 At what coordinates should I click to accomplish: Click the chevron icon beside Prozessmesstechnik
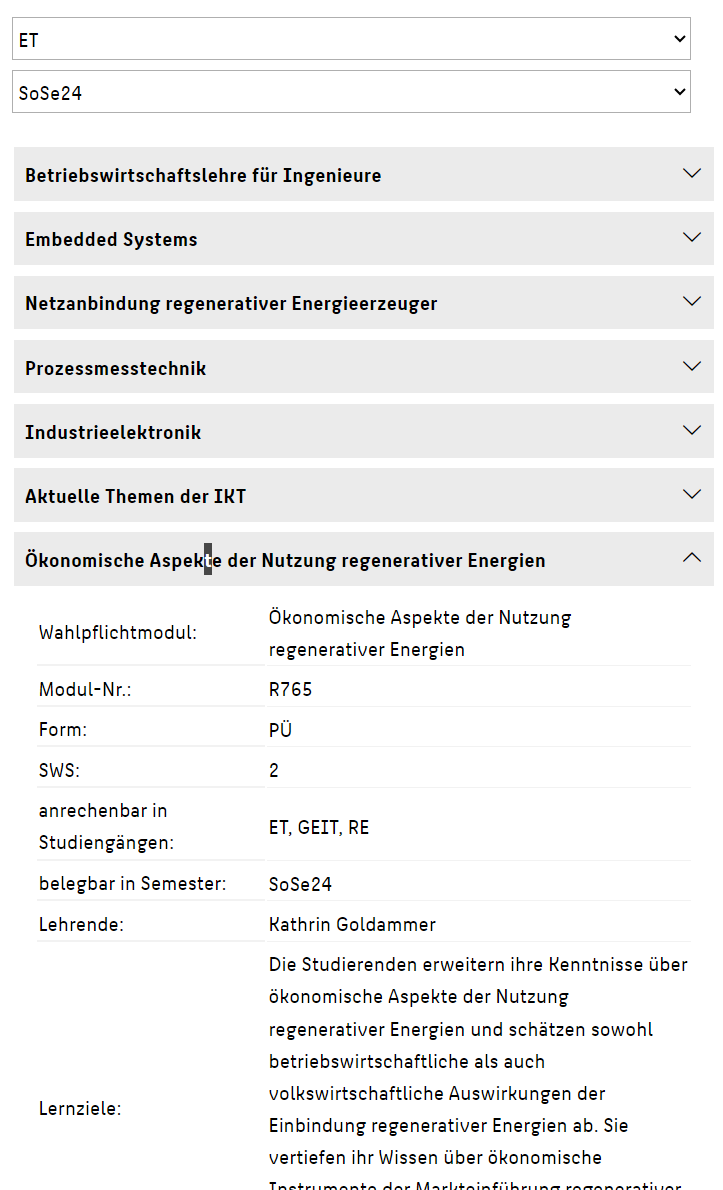[691, 366]
